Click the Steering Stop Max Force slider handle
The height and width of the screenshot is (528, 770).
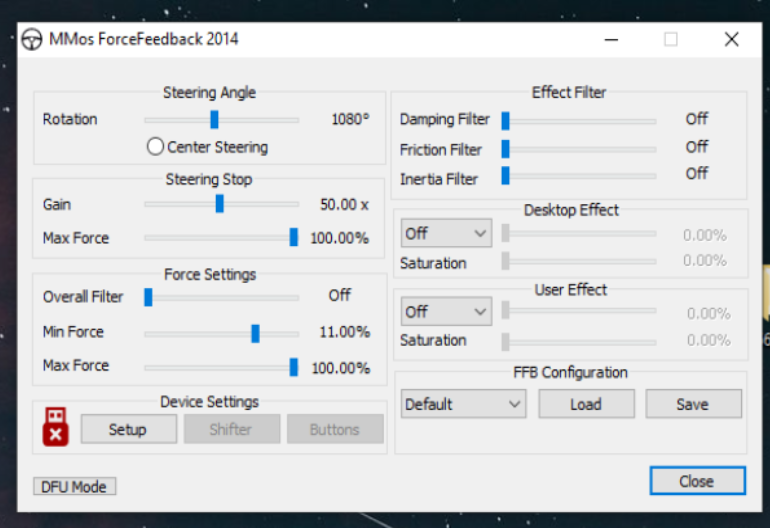293,238
